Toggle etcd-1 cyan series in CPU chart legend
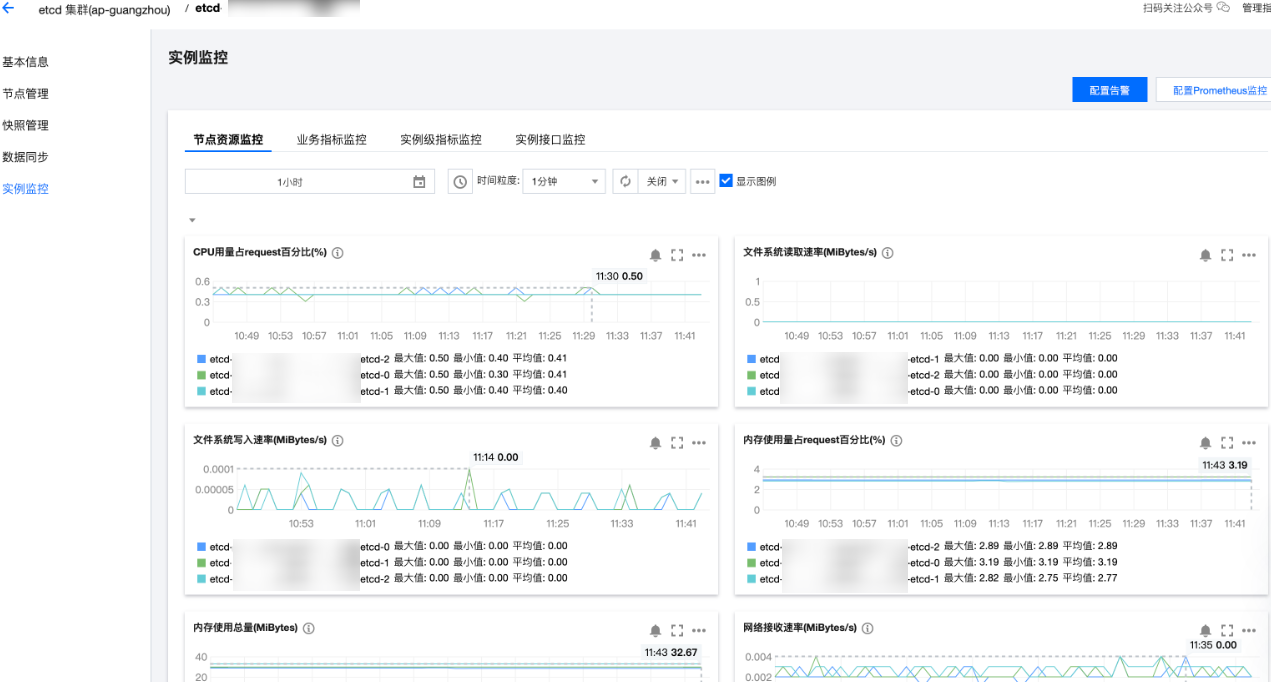Viewport: 1271px width, 682px height. [201, 390]
